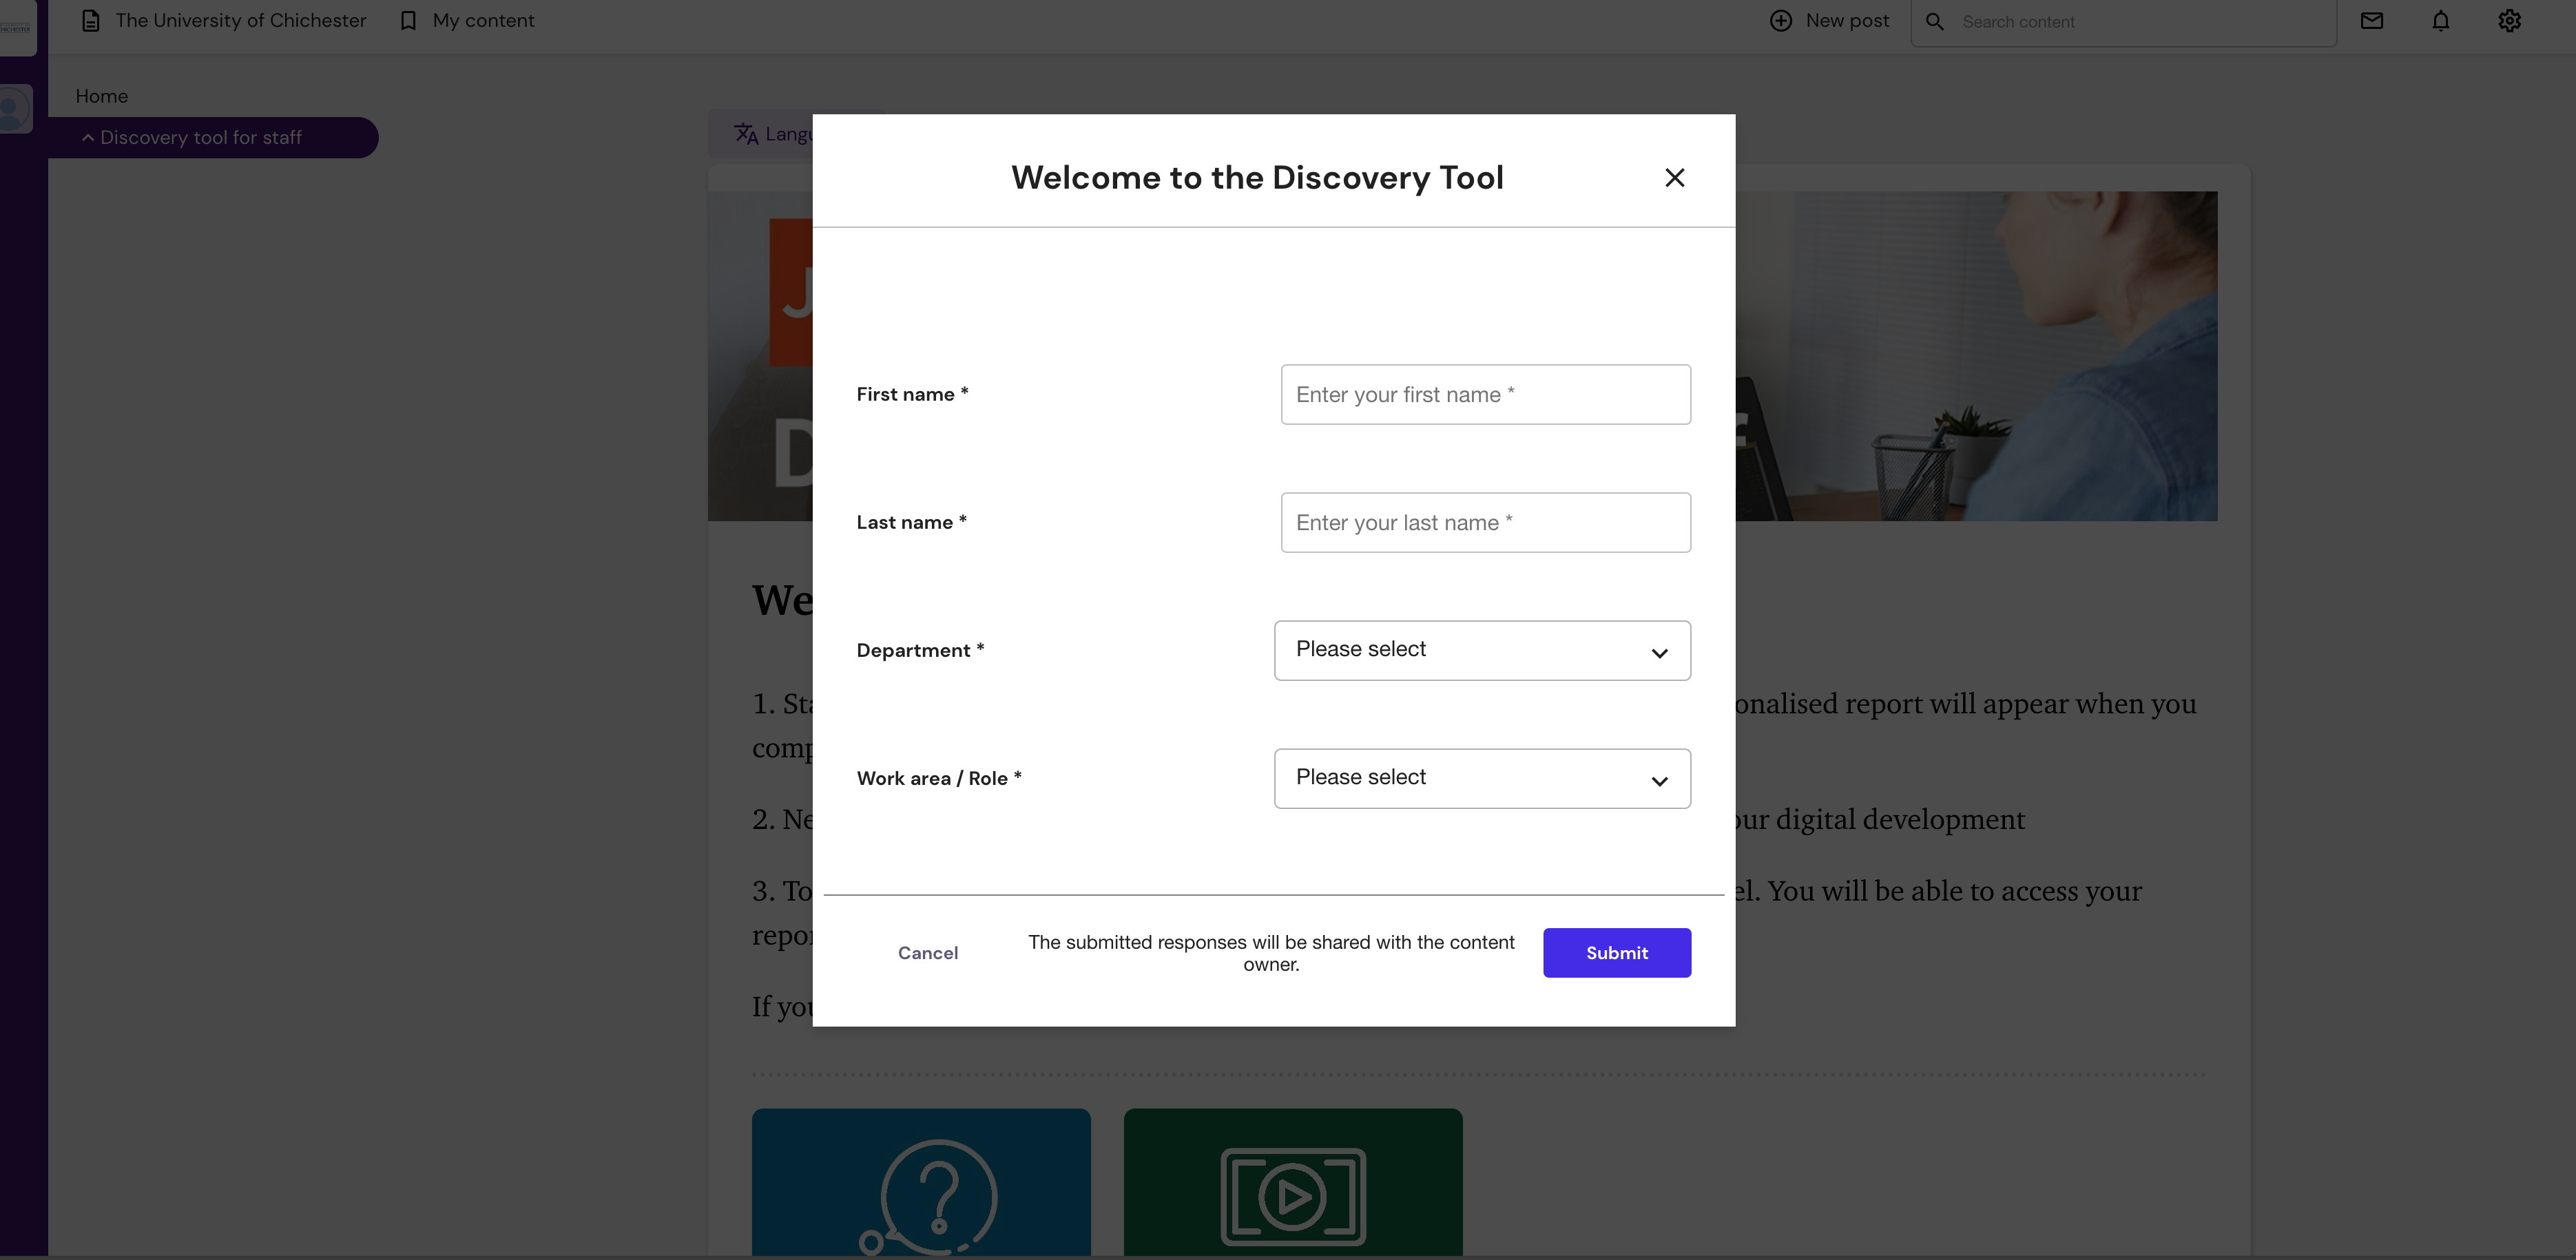Click the bookmark icon beside My content
Image resolution: width=2576 pixels, height=1260 pixels.
point(408,20)
